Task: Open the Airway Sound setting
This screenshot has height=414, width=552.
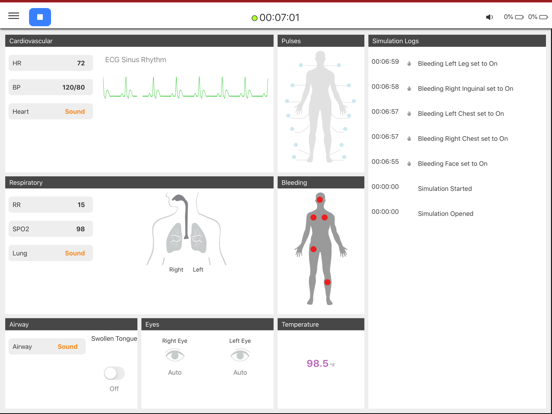Action: [x=47, y=347]
